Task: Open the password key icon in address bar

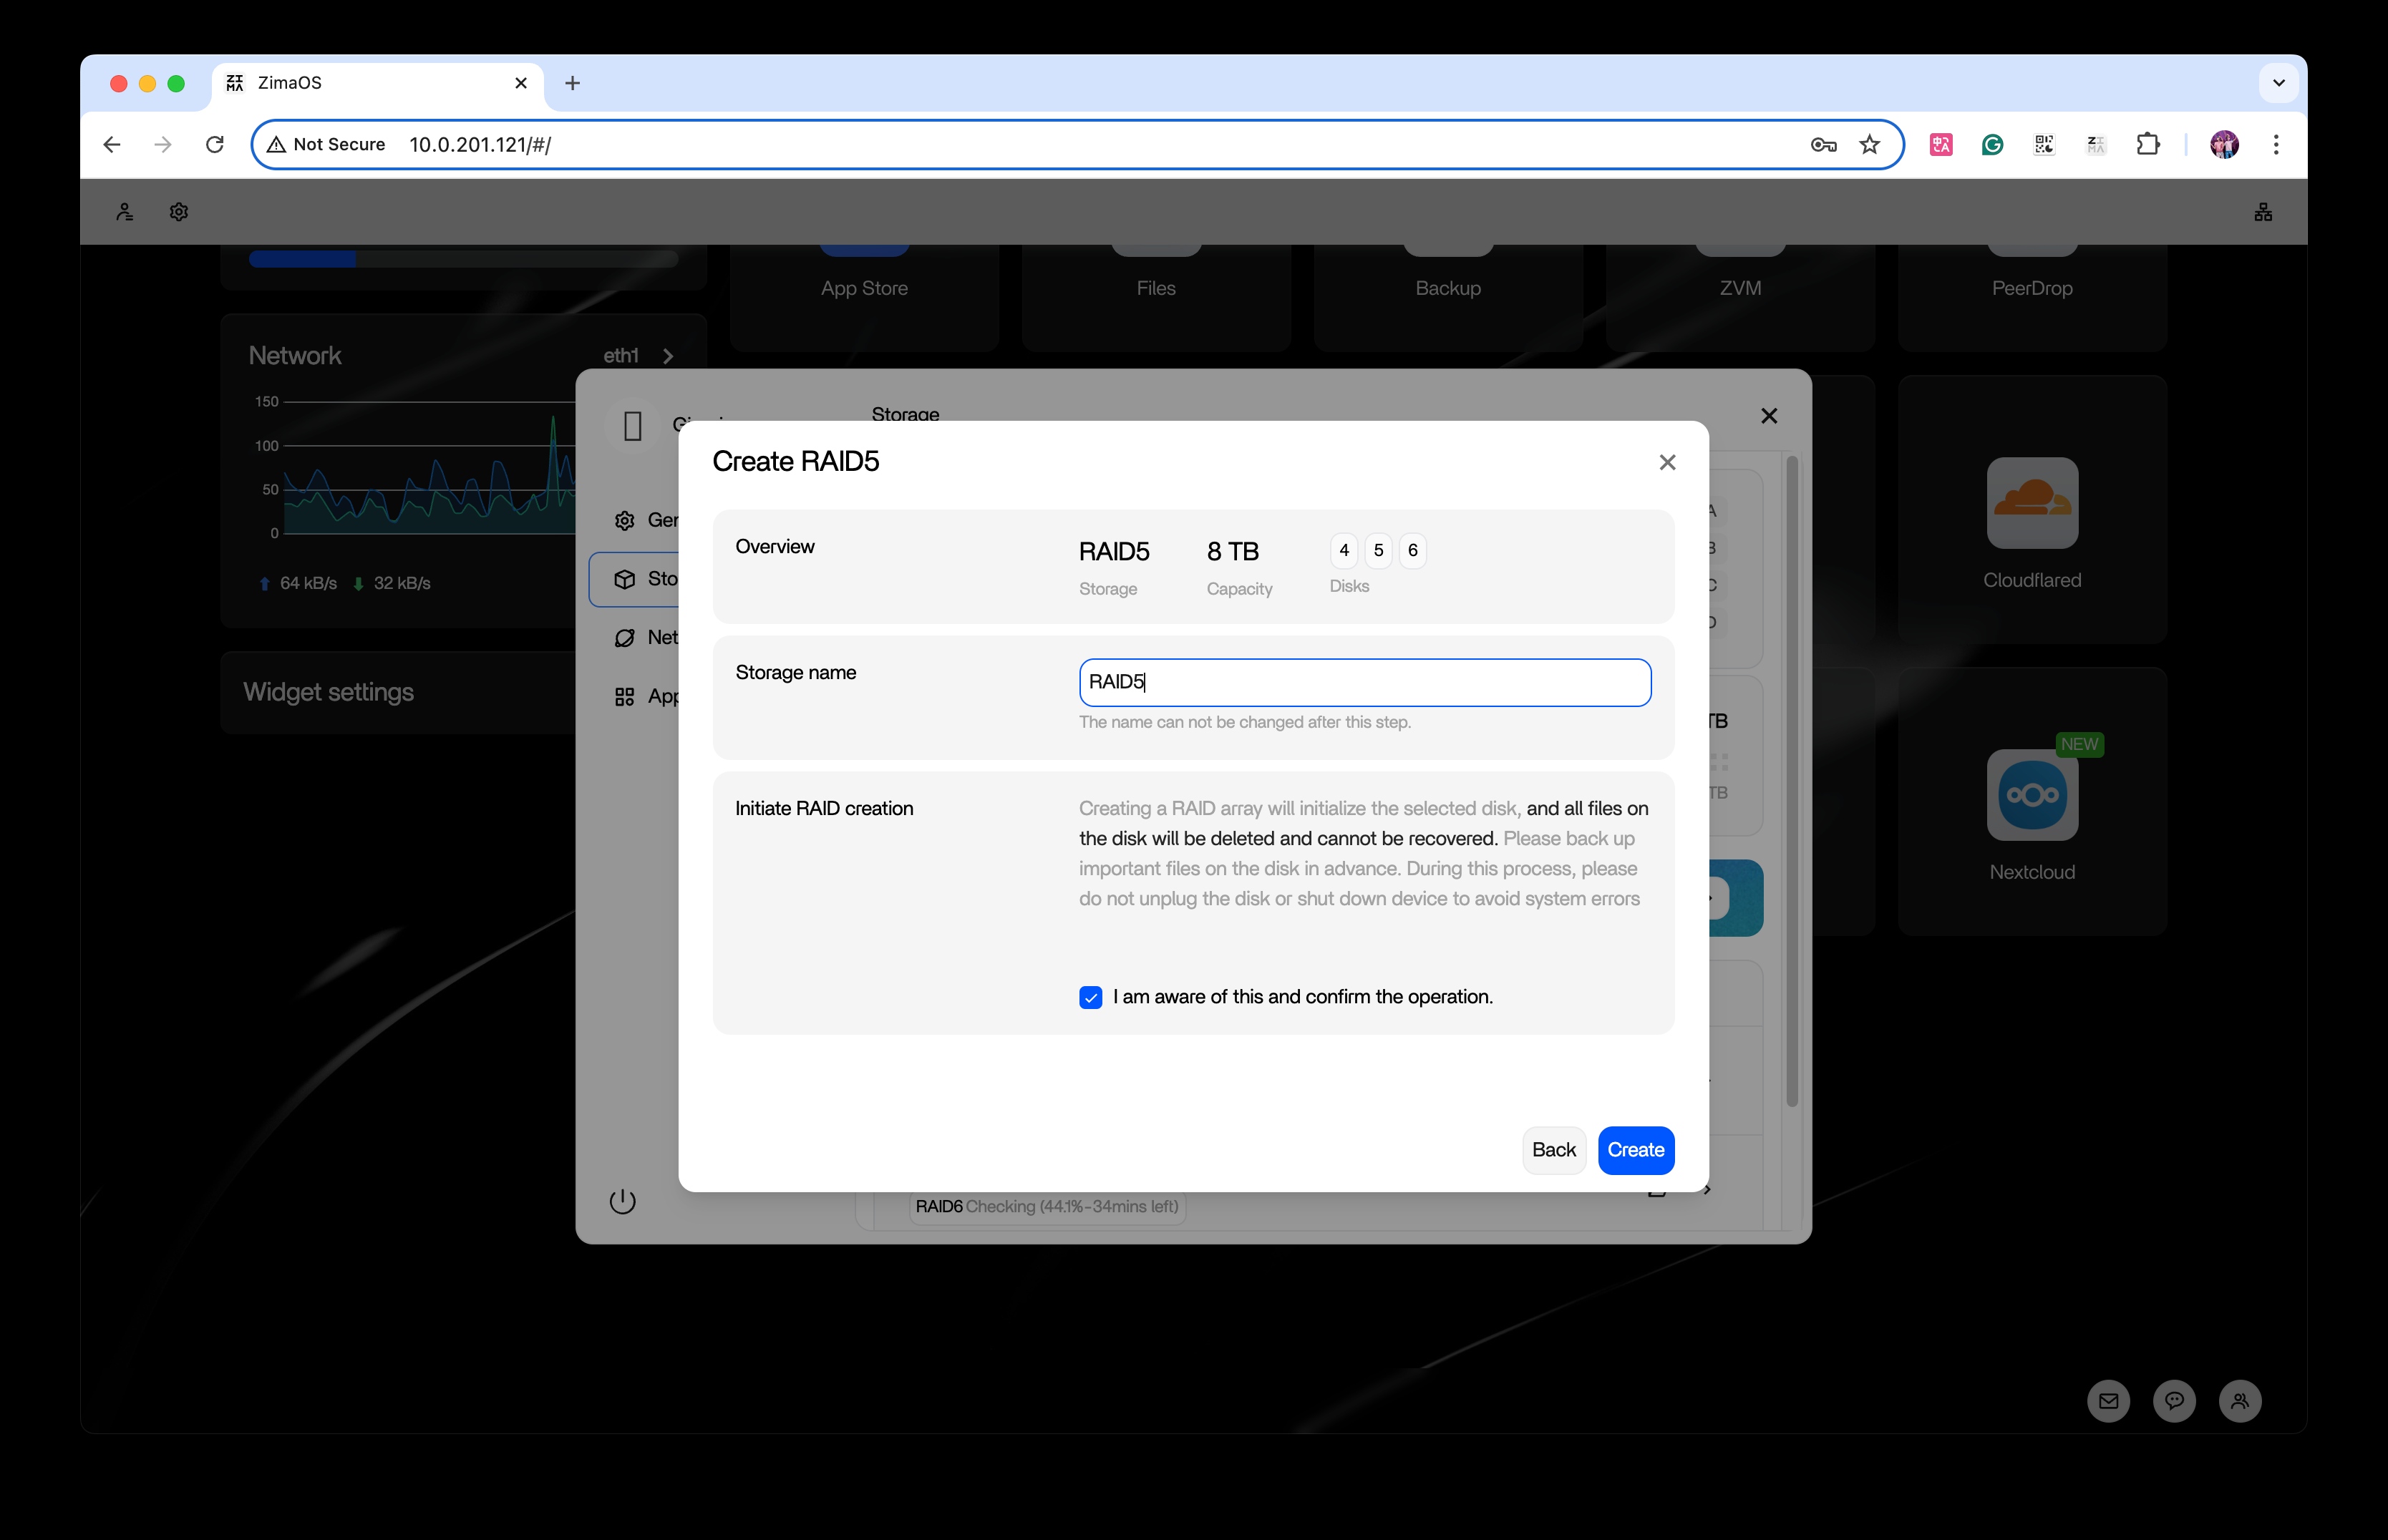Action: (1823, 144)
